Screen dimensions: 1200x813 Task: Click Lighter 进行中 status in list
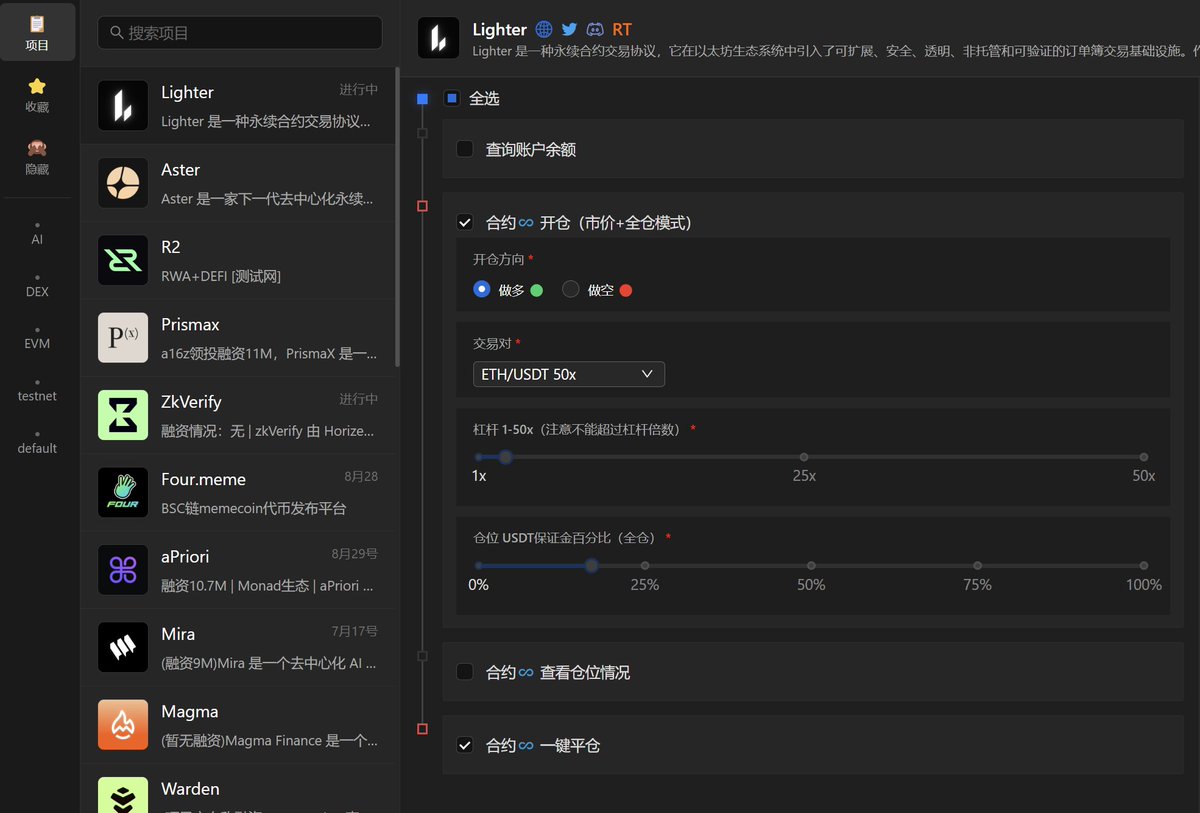pyautogui.click(x=358, y=89)
